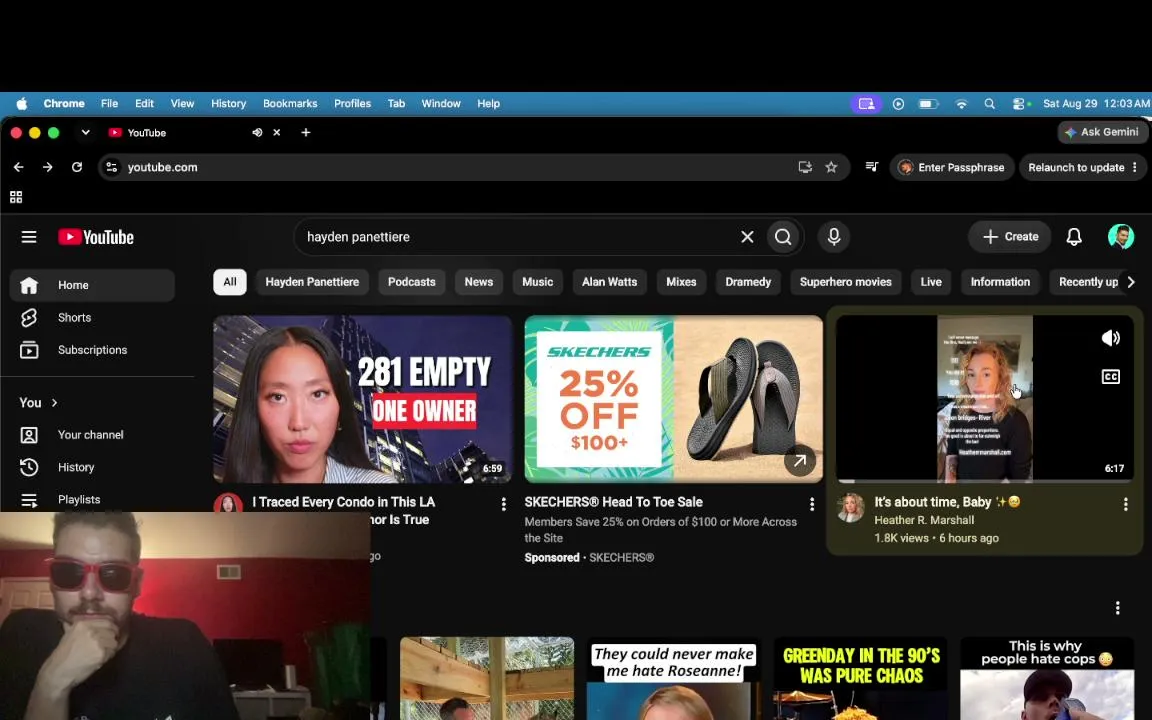Open the apps grid icon in bookmarks bar
The width and height of the screenshot is (1152, 720).
15,197
